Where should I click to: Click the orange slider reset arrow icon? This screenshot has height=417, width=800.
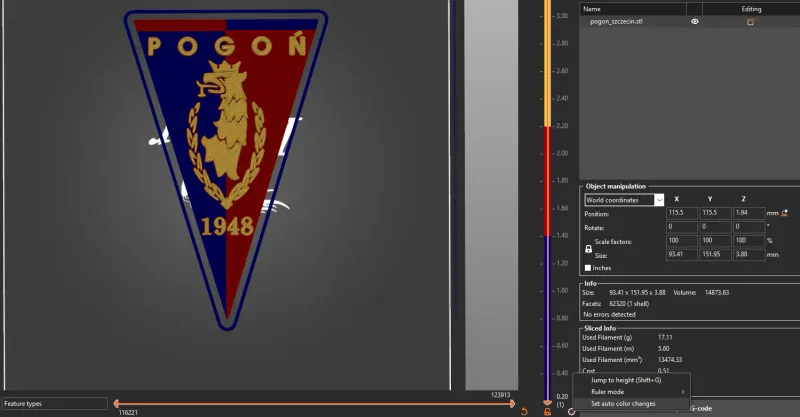[x=524, y=411]
